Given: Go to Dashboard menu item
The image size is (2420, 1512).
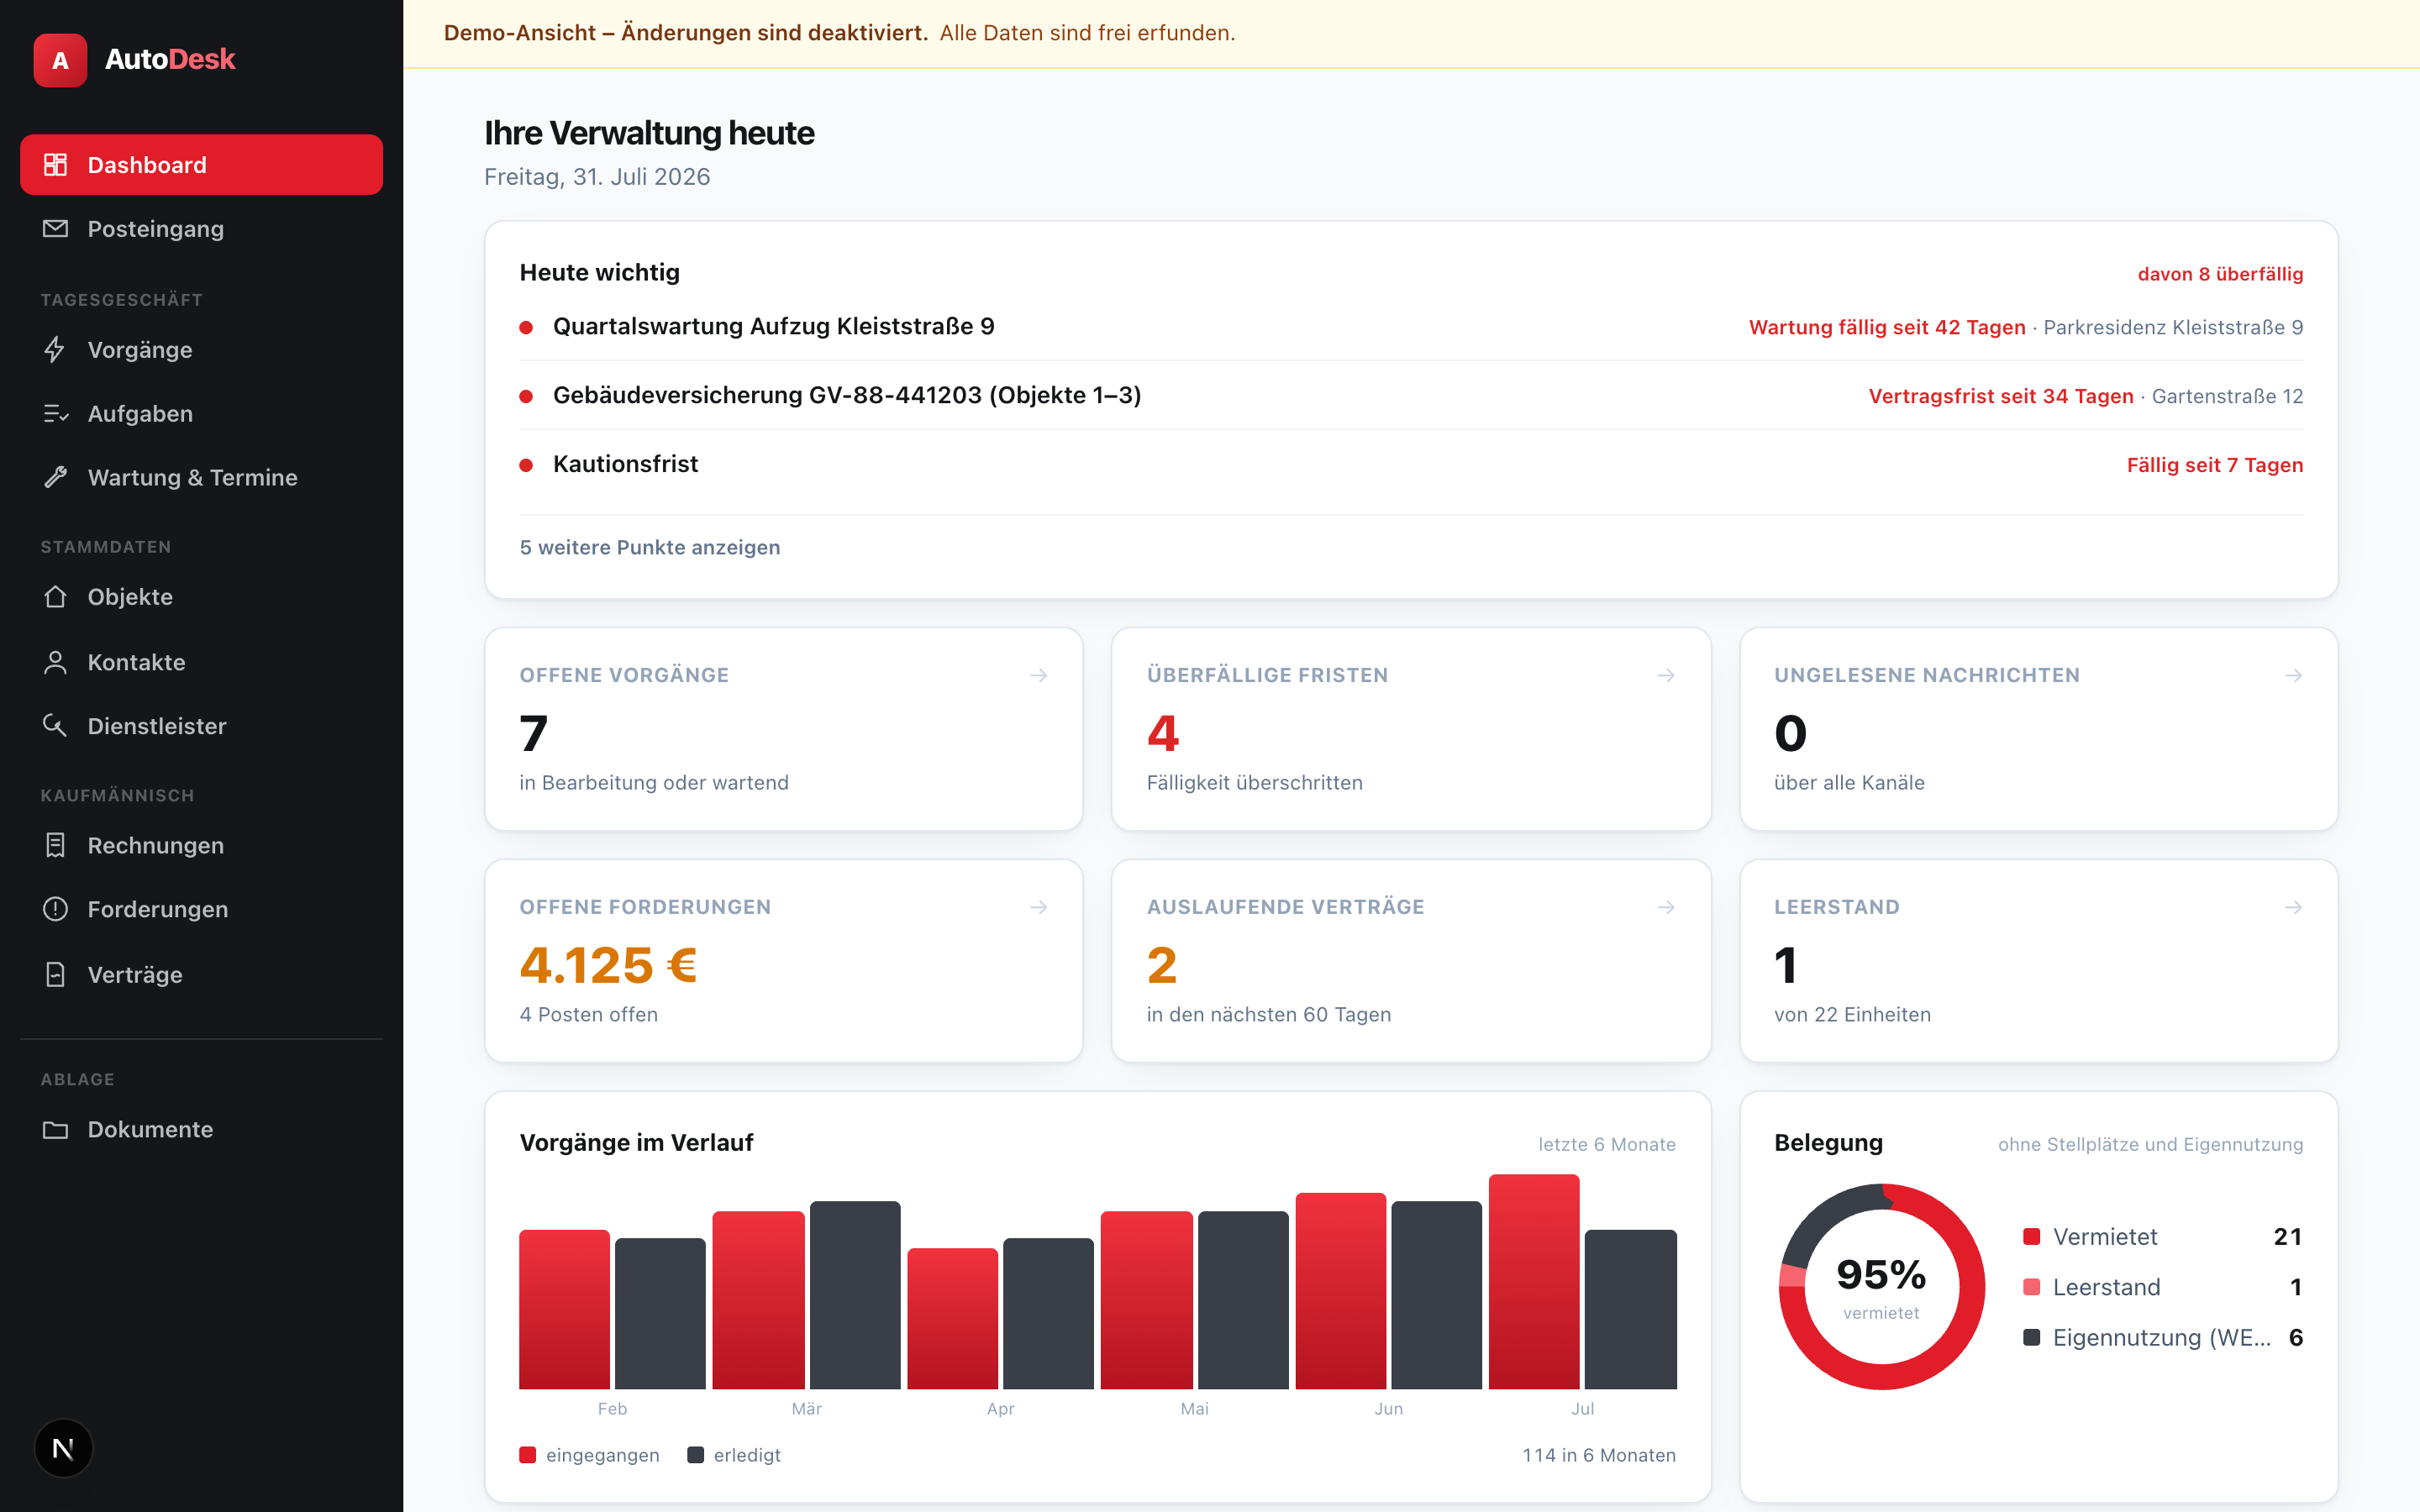Looking at the screenshot, I should [201, 165].
